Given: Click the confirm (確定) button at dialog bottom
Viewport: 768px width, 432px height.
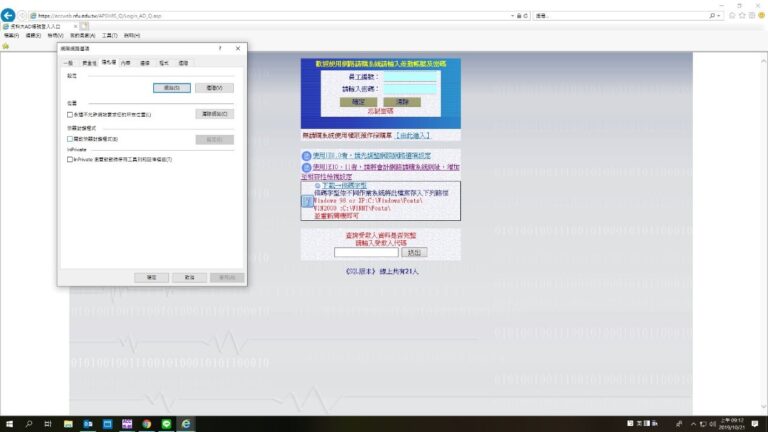Looking at the screenshot, I should point(151,277).
